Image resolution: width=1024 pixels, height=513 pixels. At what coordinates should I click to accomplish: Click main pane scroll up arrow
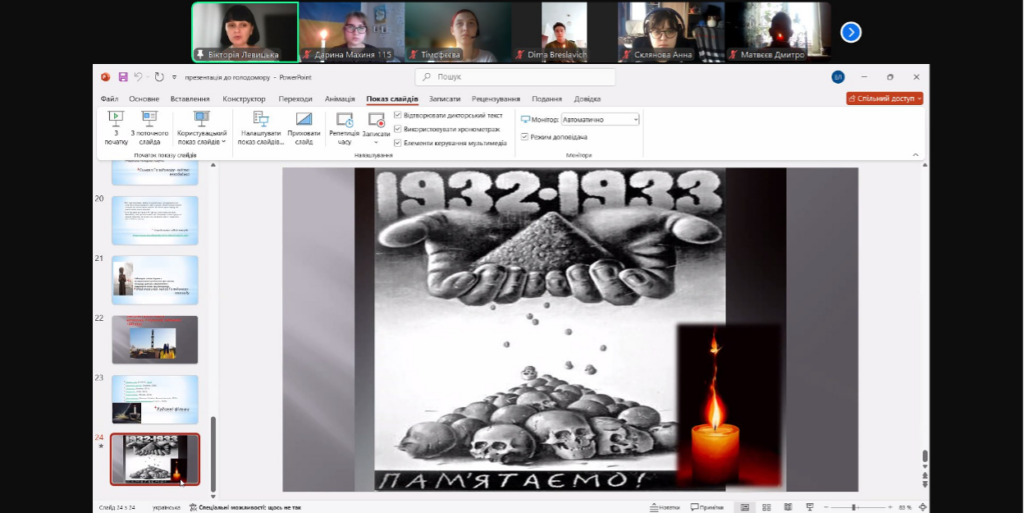(x=925, y=165)
